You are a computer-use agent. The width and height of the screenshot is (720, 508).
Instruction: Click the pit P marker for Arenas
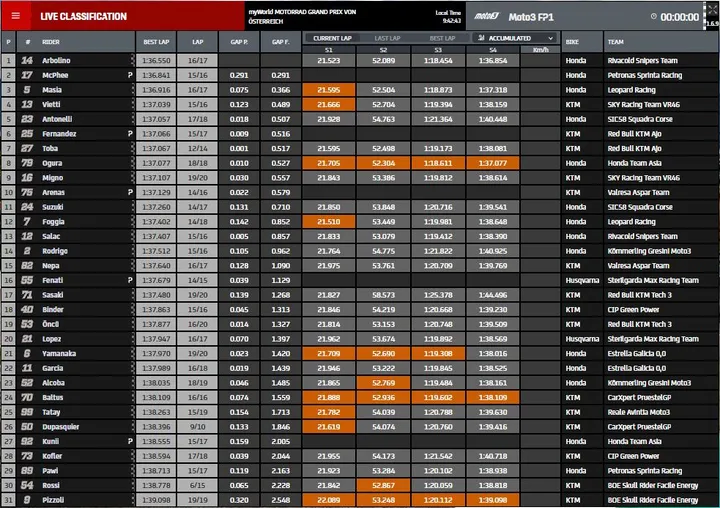point(130,192)
